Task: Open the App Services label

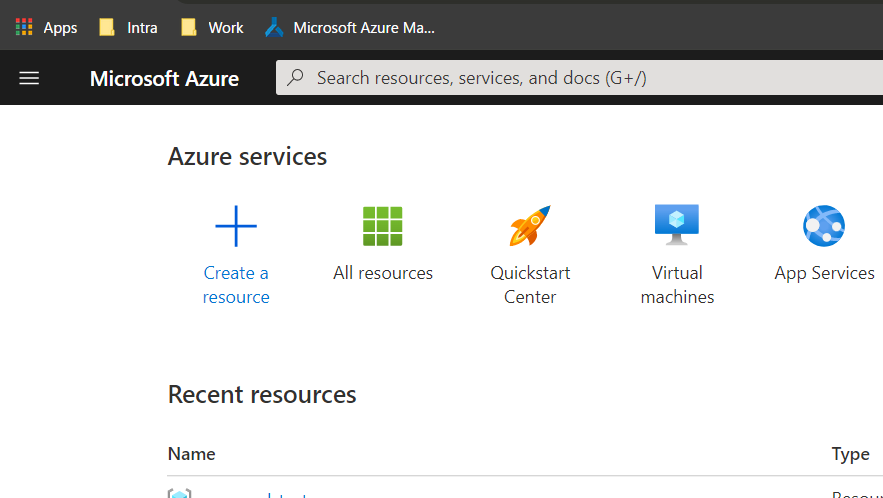Action: (824, 273)
